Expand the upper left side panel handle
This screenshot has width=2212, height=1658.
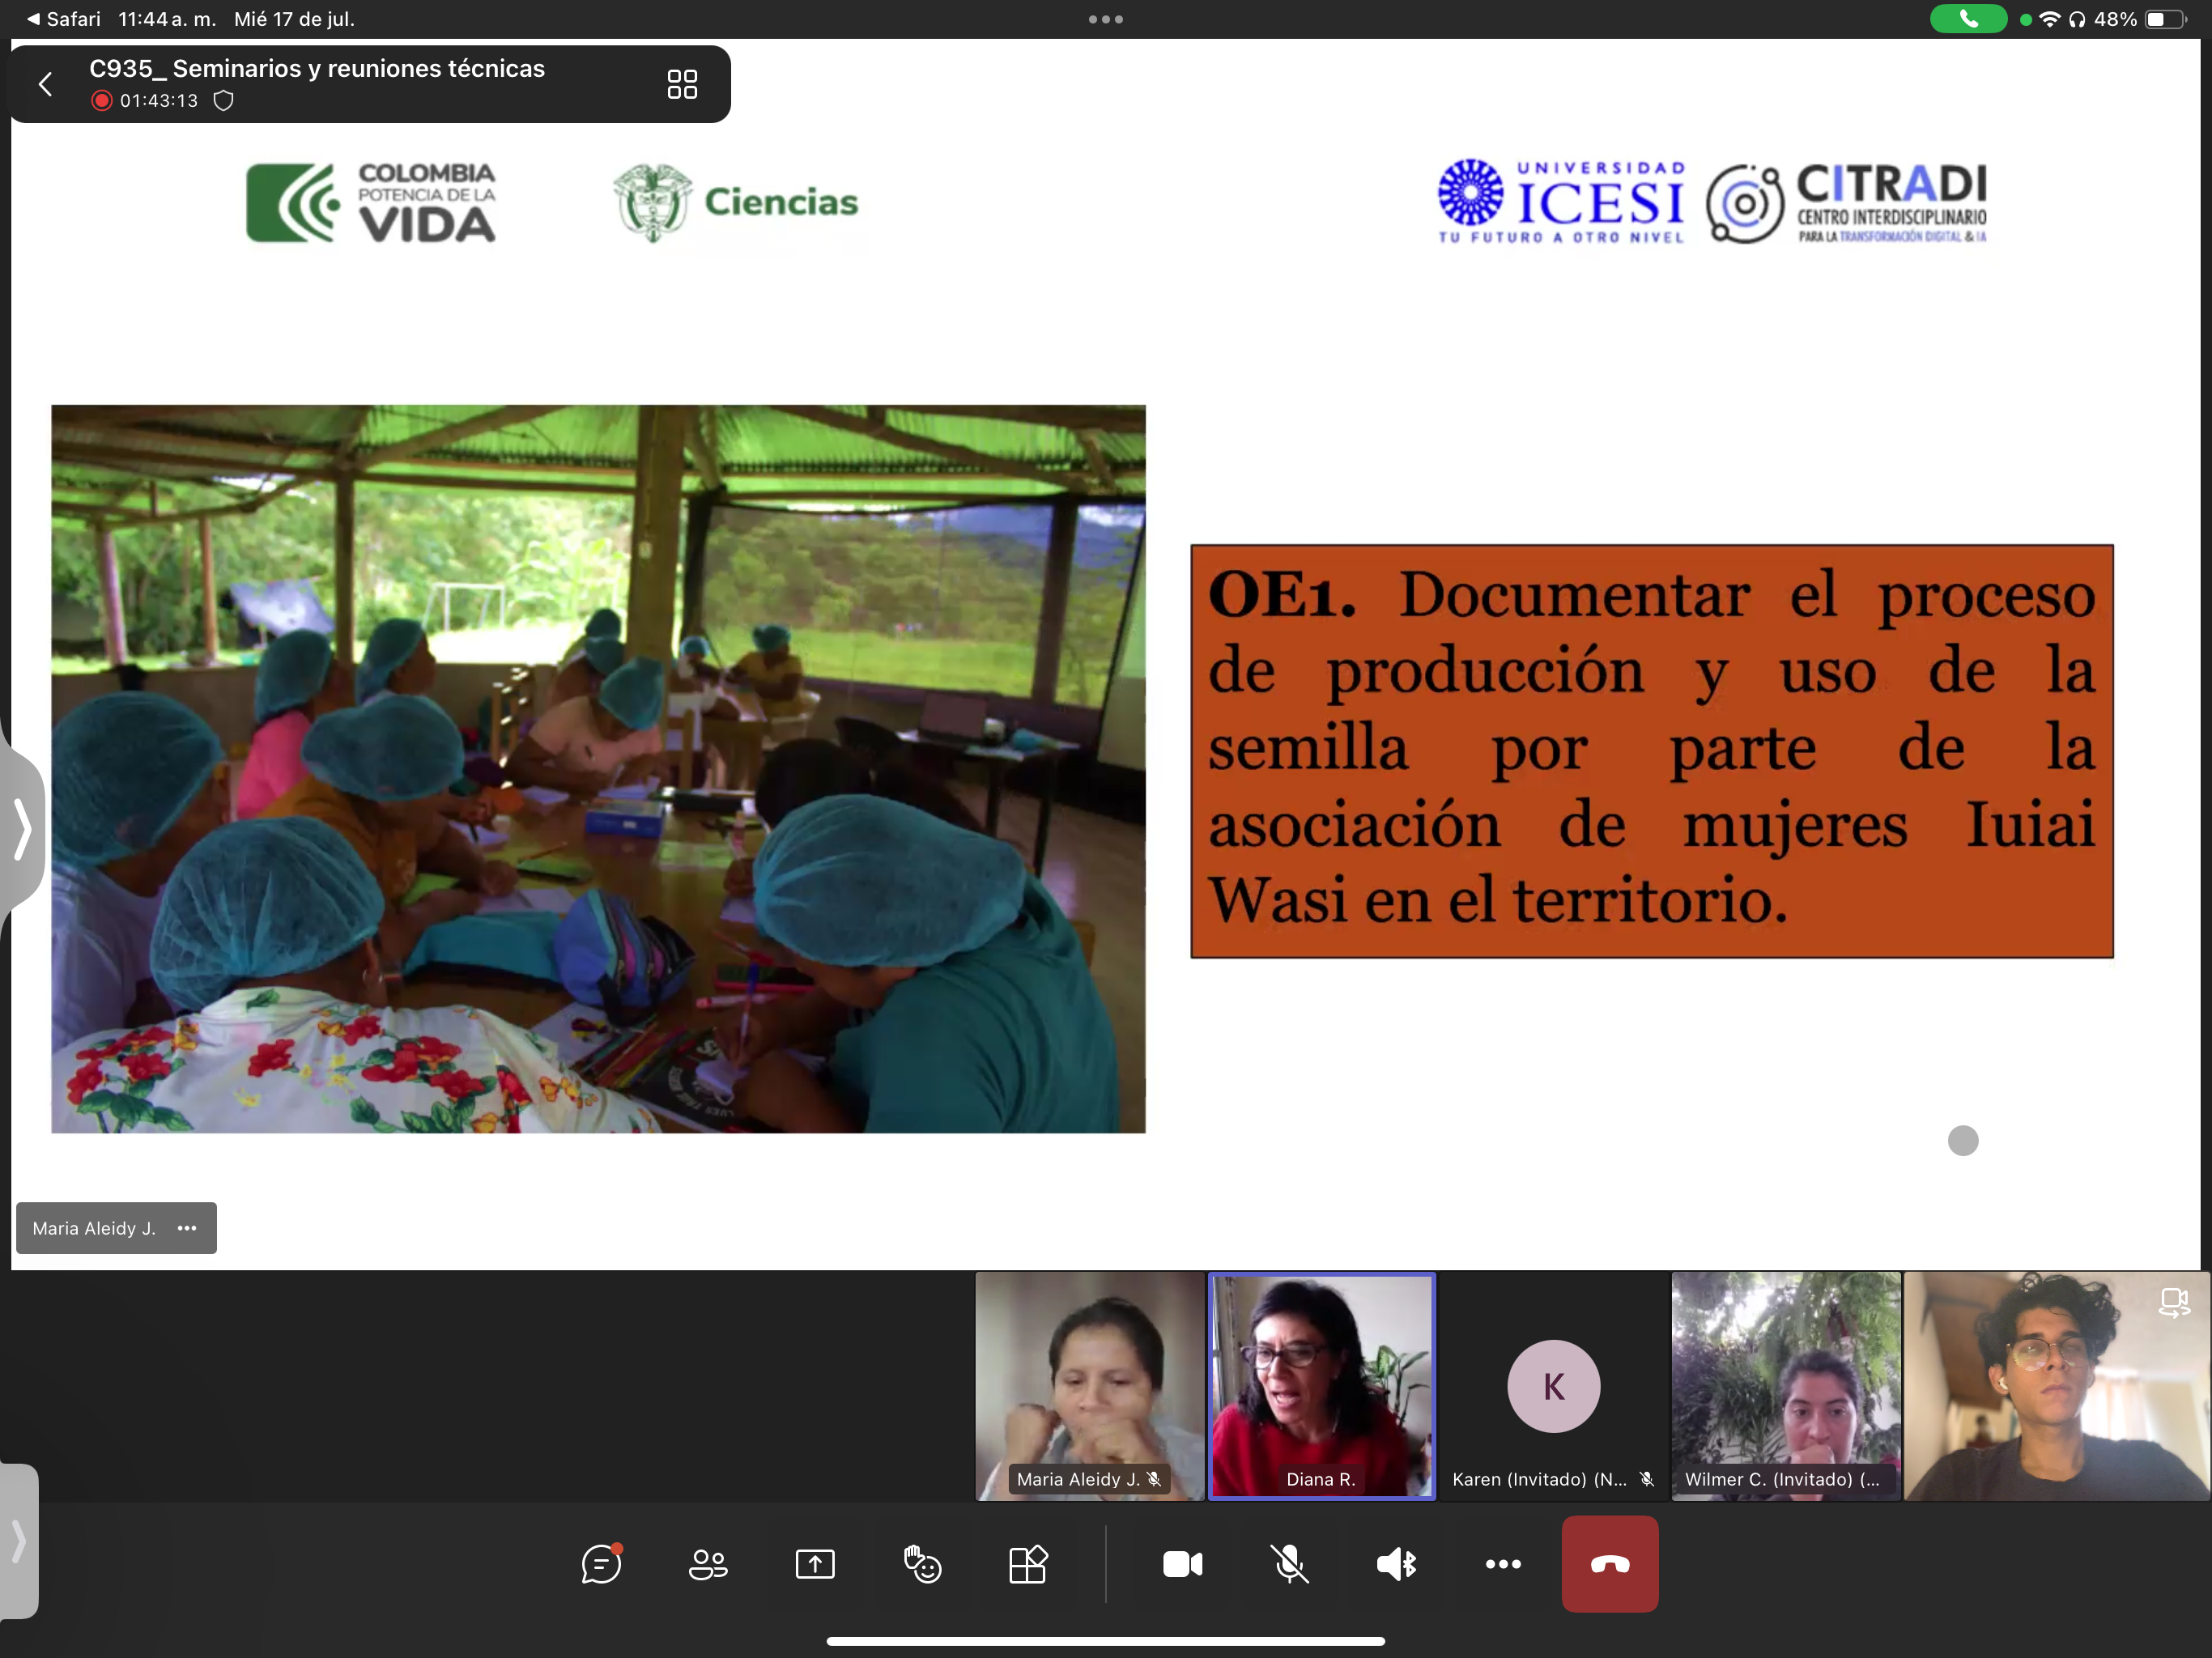click(22, 828)
